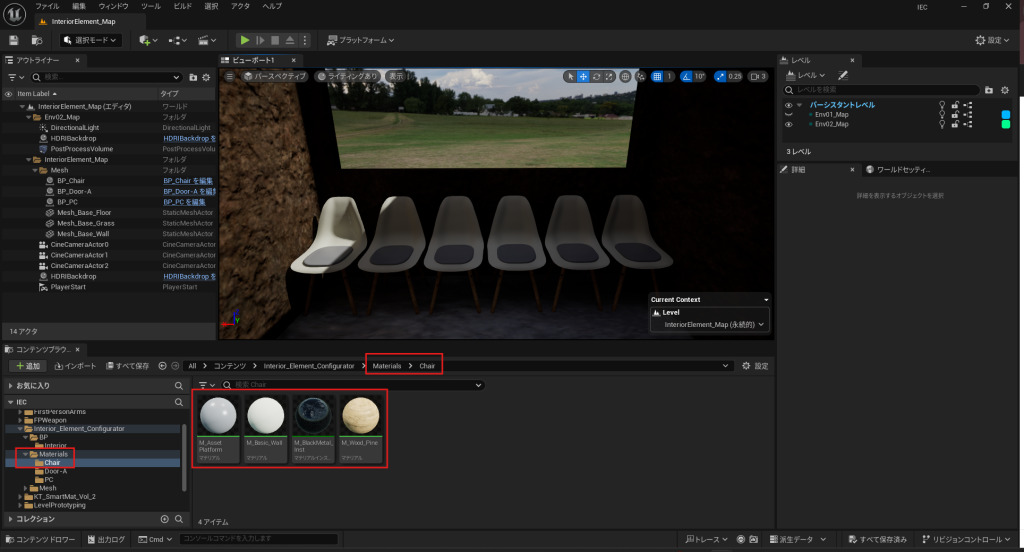Click the 追加 button in content browser
1024x552 pixels.
pos(27,366)
